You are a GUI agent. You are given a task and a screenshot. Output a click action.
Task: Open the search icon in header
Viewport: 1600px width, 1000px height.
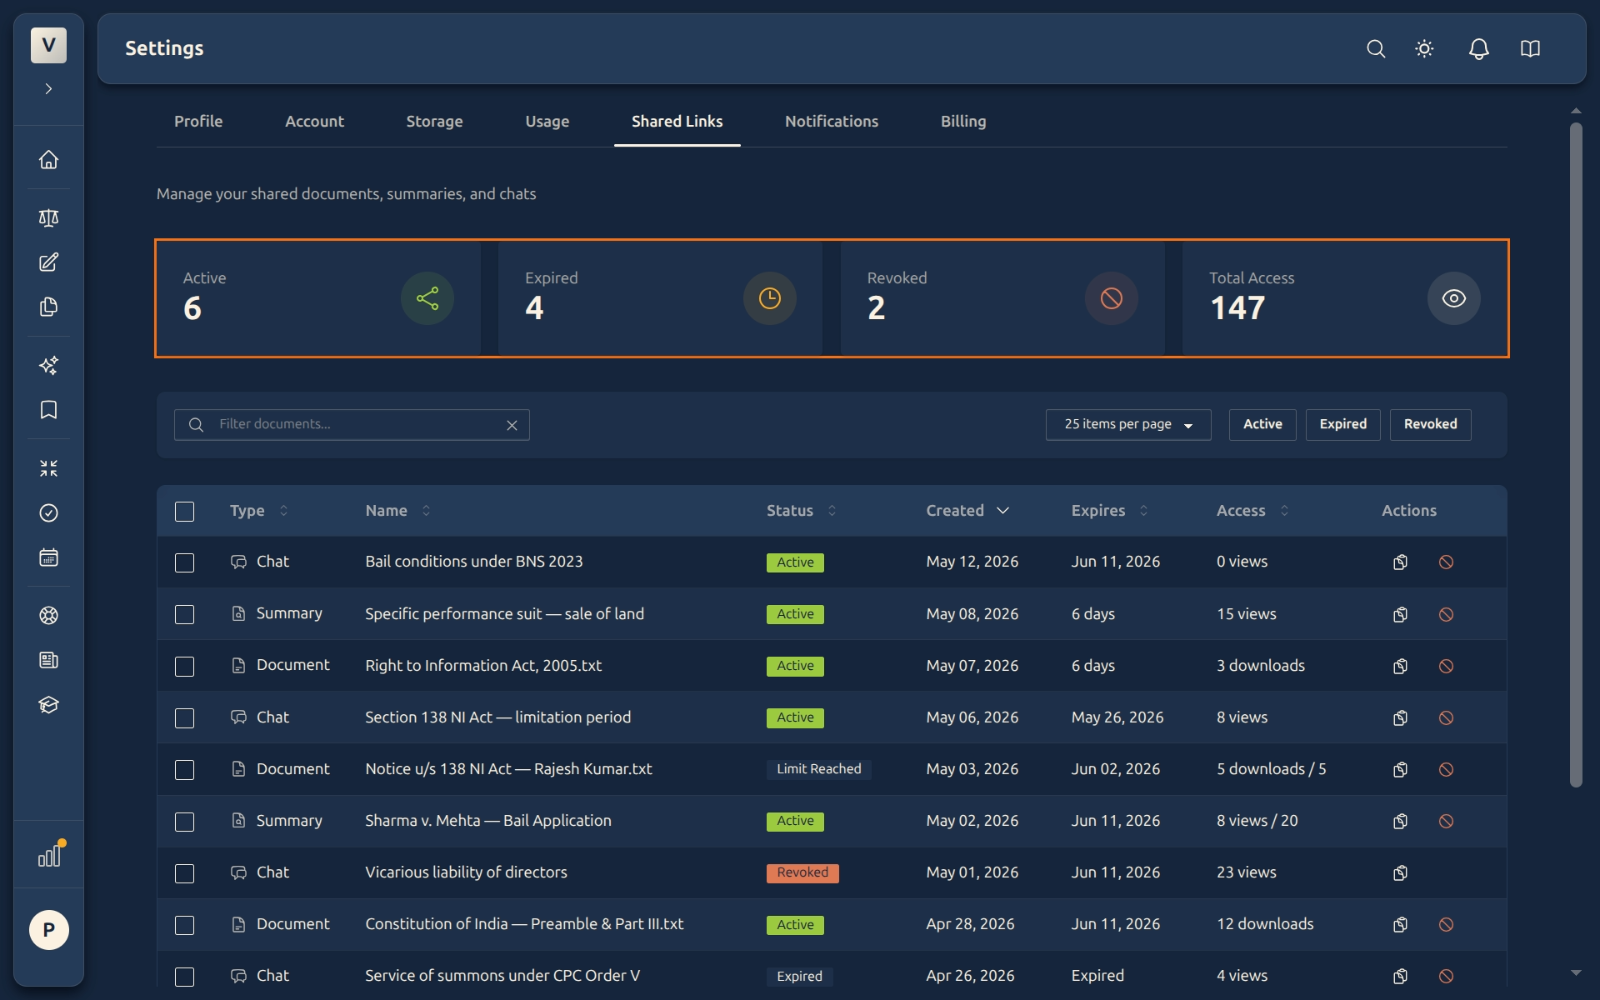(x=1376, y=49)
